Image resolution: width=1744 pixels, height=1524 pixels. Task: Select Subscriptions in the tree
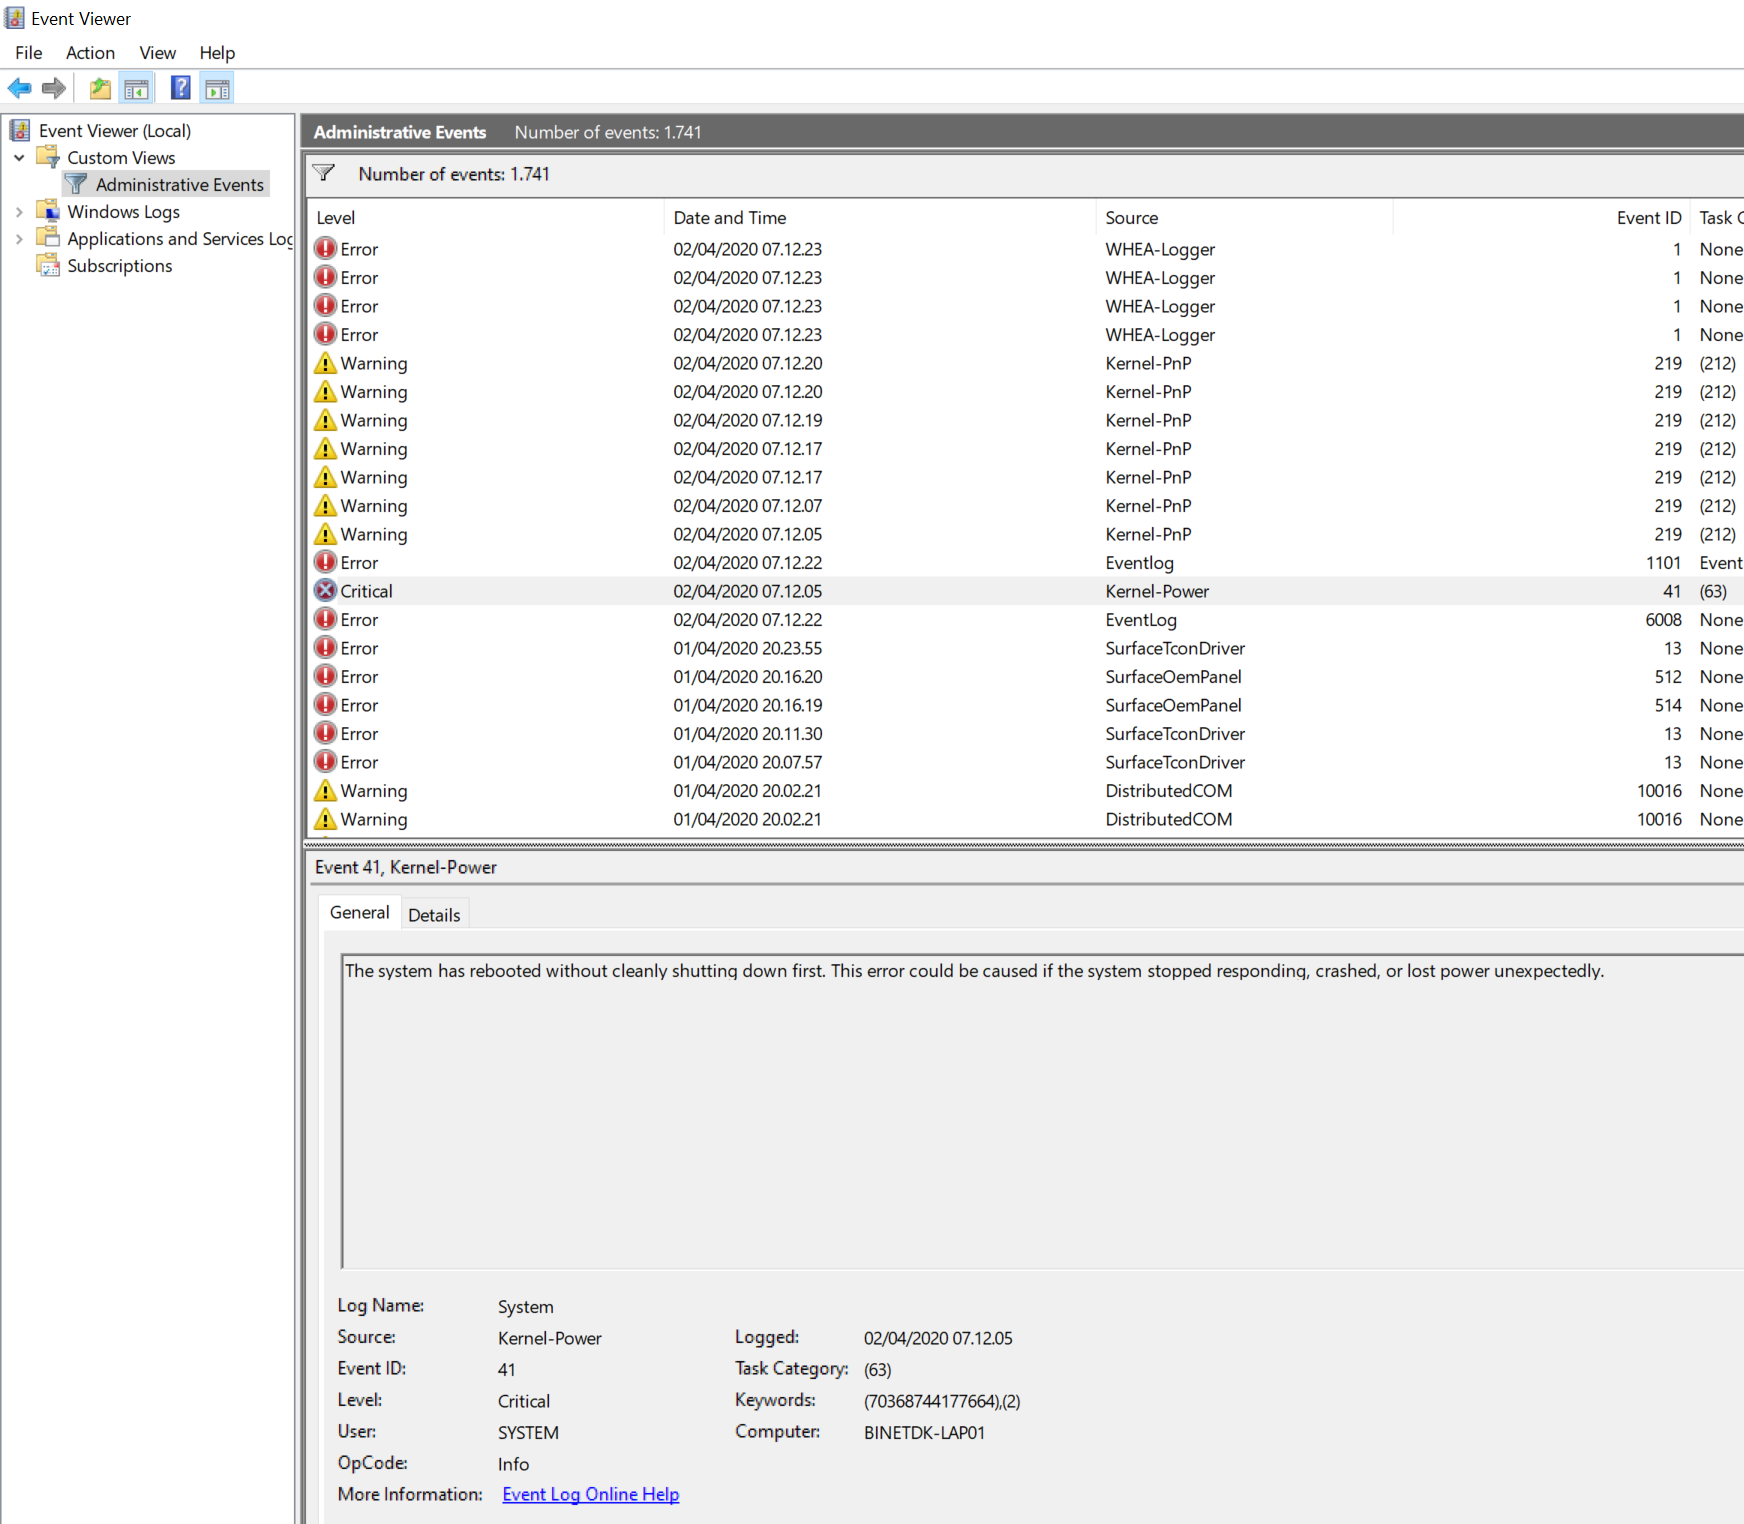[x=120, y=266]
